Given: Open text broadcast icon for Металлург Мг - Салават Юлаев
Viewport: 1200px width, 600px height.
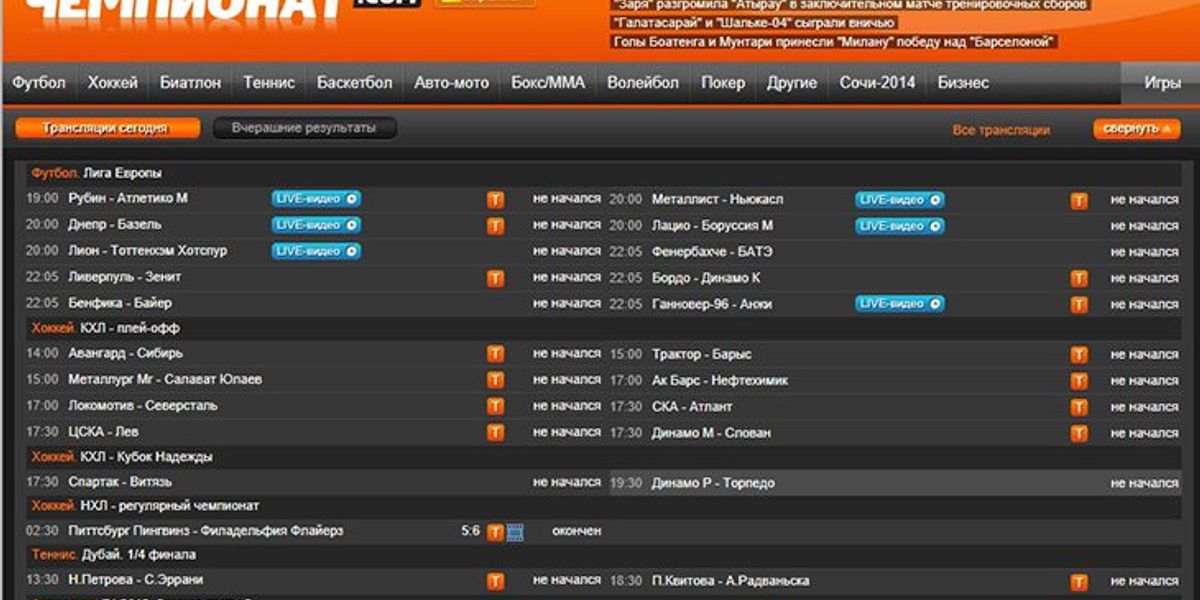Looking at the screenshot, I should (495, 380).
